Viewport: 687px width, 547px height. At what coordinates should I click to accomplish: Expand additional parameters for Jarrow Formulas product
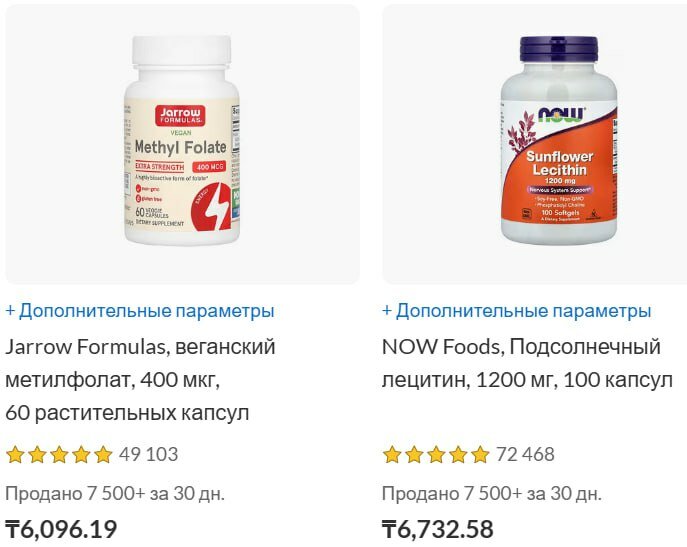pos(140,311)
